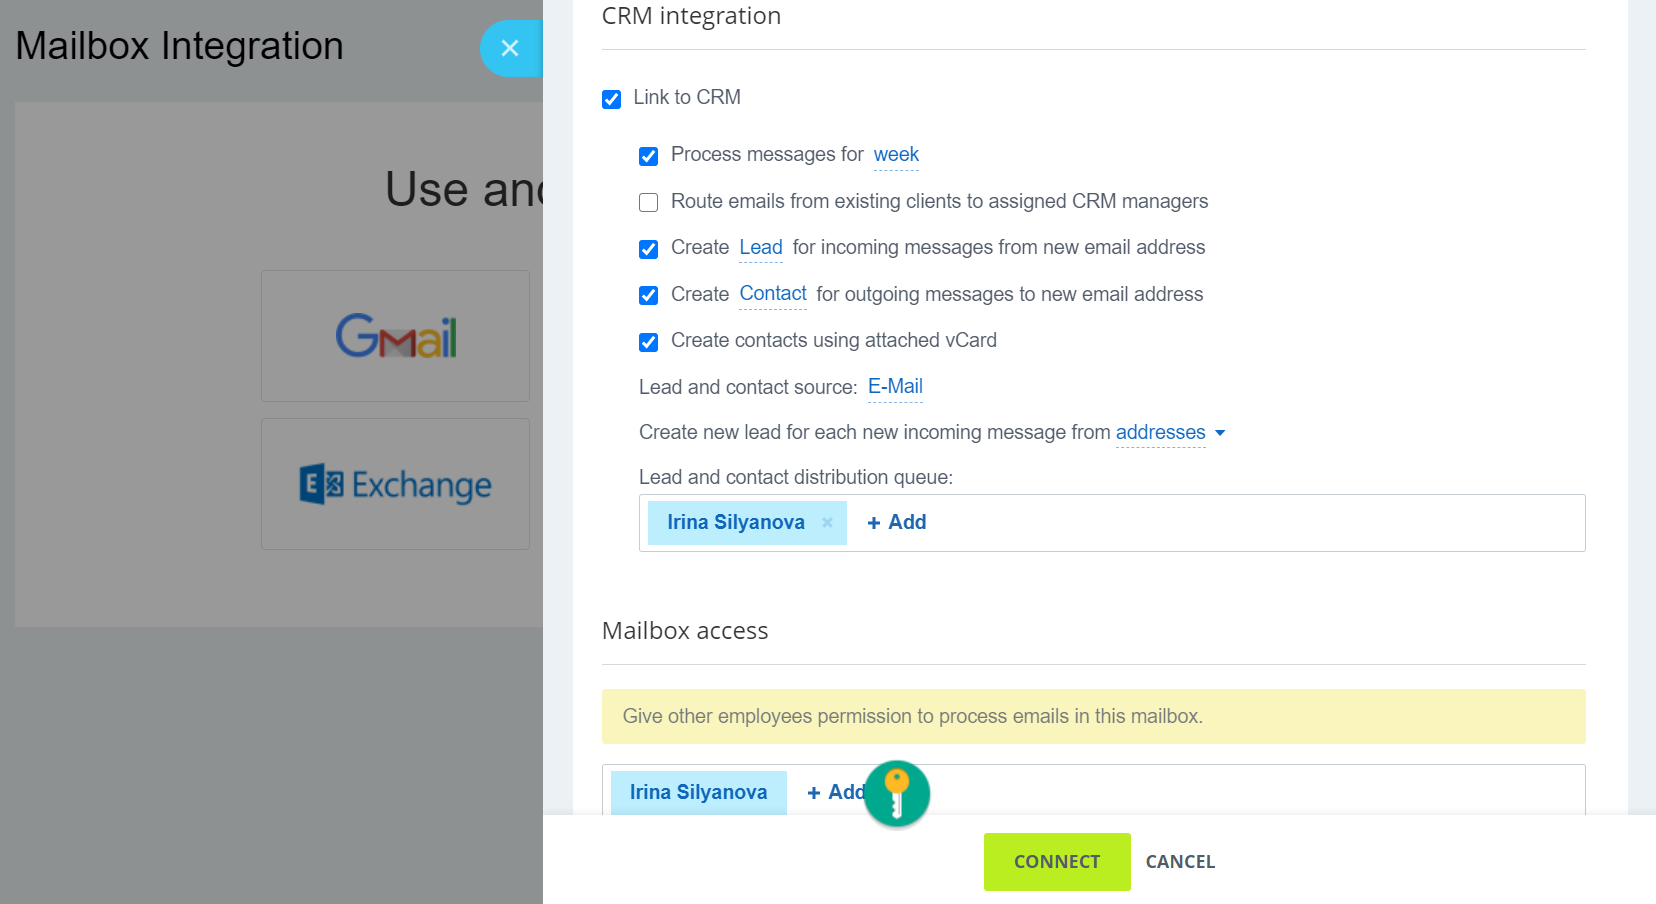
Task: Add an employee to the distribution queue
Action: (x=895, y=522)
